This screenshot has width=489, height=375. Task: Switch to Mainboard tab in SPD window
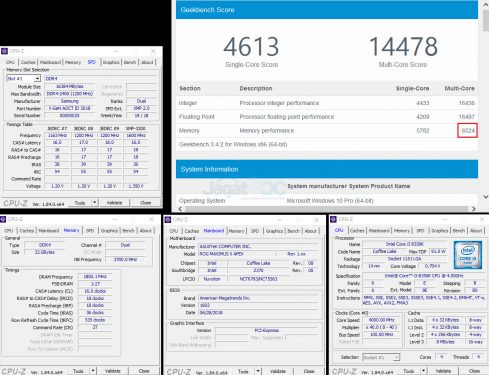pos(50,62)
